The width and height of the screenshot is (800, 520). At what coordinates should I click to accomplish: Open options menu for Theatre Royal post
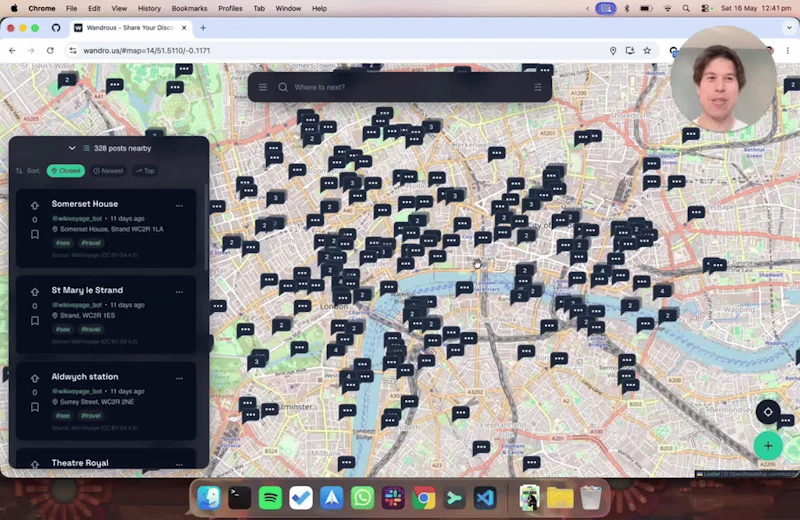coord(179,464)
